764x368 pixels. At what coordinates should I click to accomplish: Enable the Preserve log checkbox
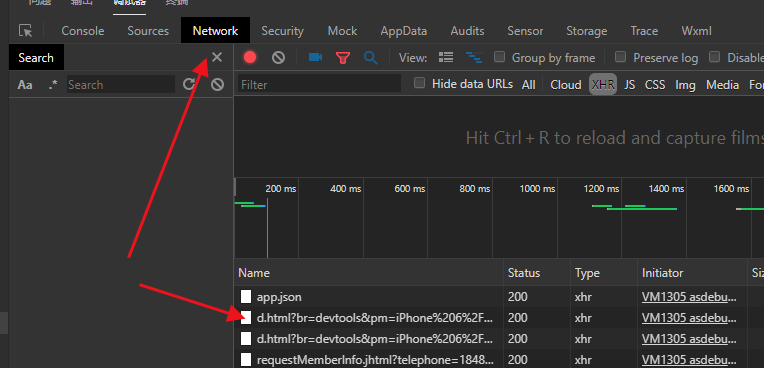pyautogui.click(x=620, y=57)
